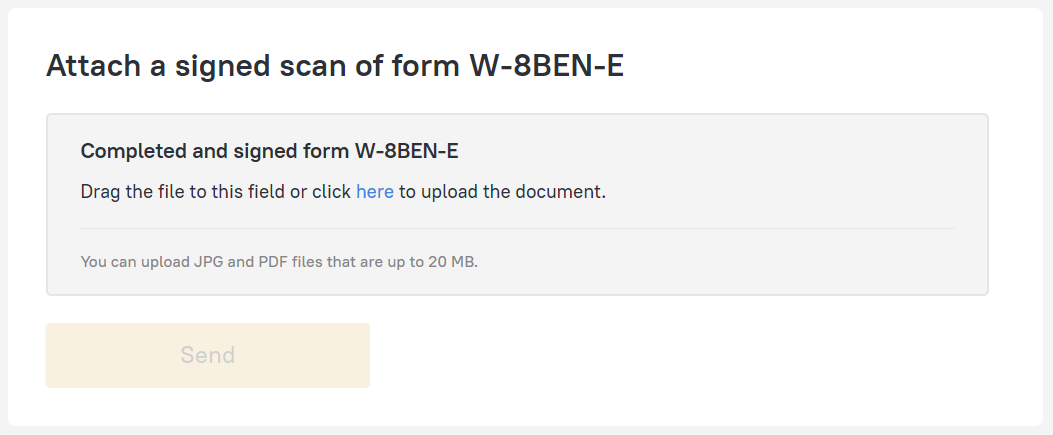The height and width of the screenshot is (435, 1053).
Task: Click the divider line inside upload field
Action: pyautogui.click(x=517, y=229)
